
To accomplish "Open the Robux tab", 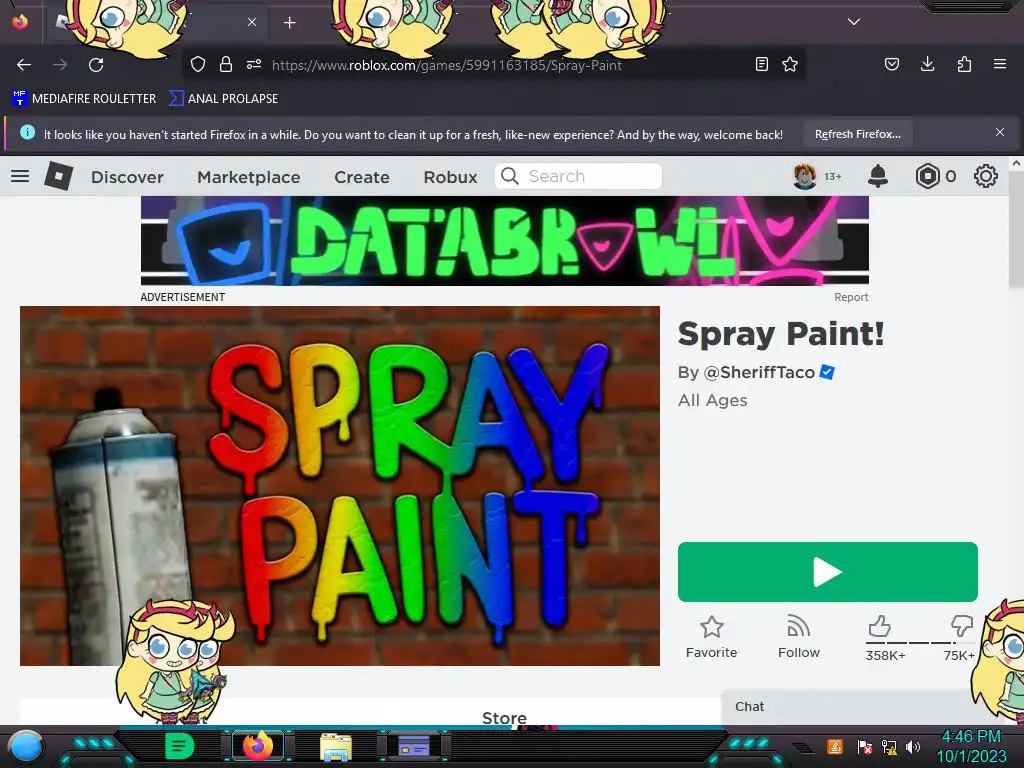I will tap(450, 177).
